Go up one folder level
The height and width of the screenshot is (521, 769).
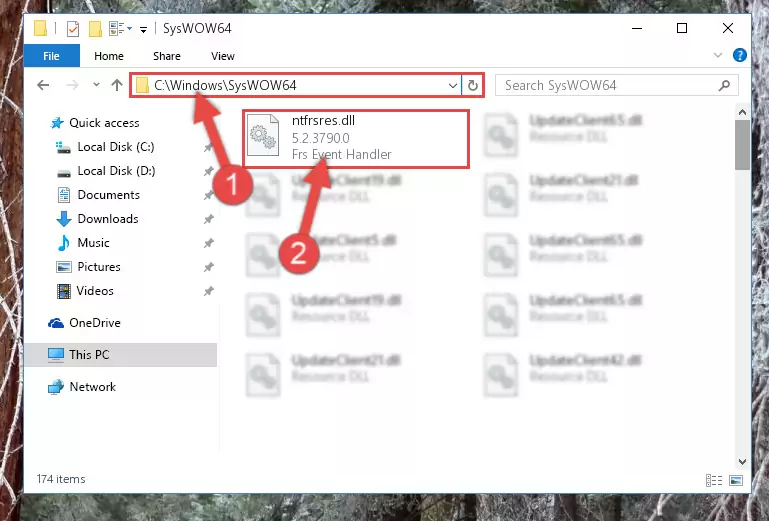coord(117,85)
